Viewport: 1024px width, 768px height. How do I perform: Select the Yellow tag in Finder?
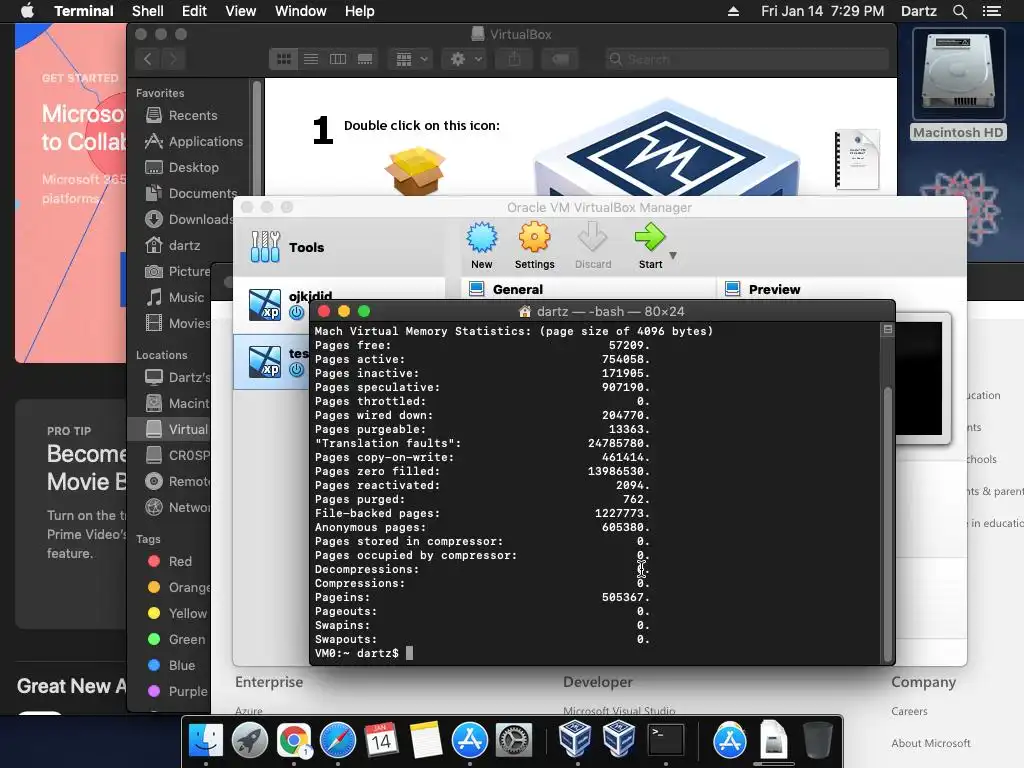(x=177, y=613)
